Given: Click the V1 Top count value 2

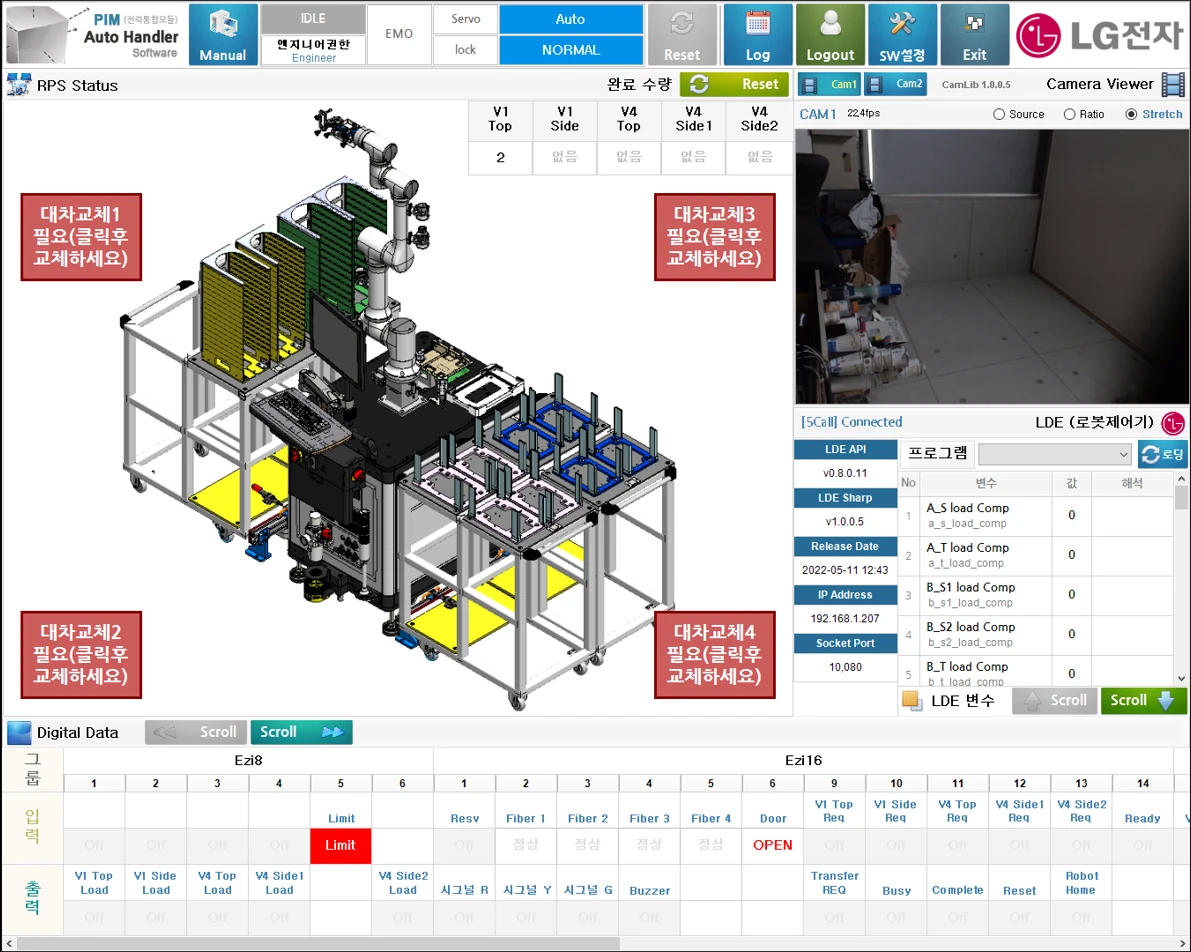Looking at the screenshot, I should pyautogui.click(x=501, y=158).
